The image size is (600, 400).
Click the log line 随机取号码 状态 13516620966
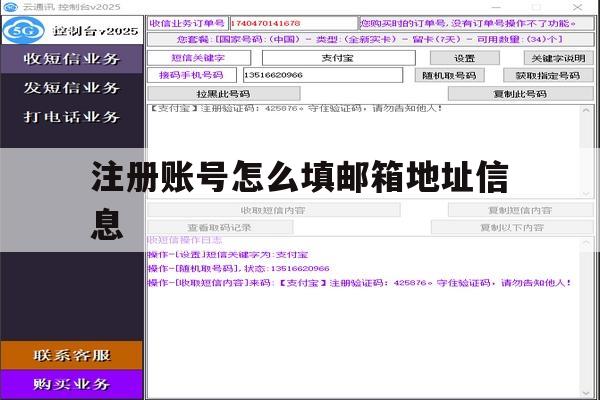coord(238,269)
